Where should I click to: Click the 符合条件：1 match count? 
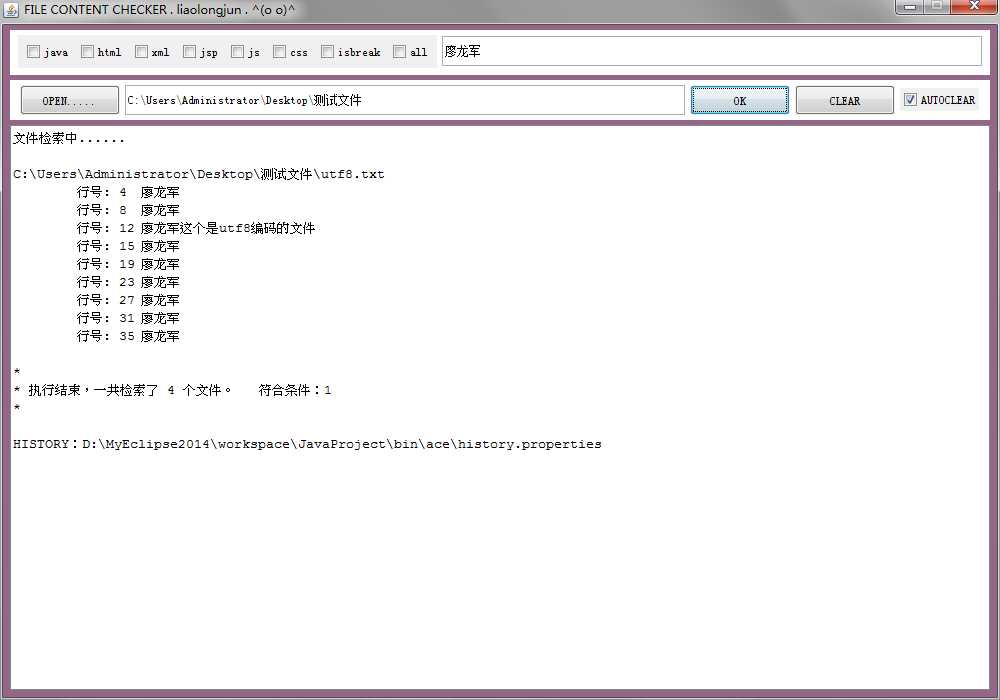click(x=295, y=390)
